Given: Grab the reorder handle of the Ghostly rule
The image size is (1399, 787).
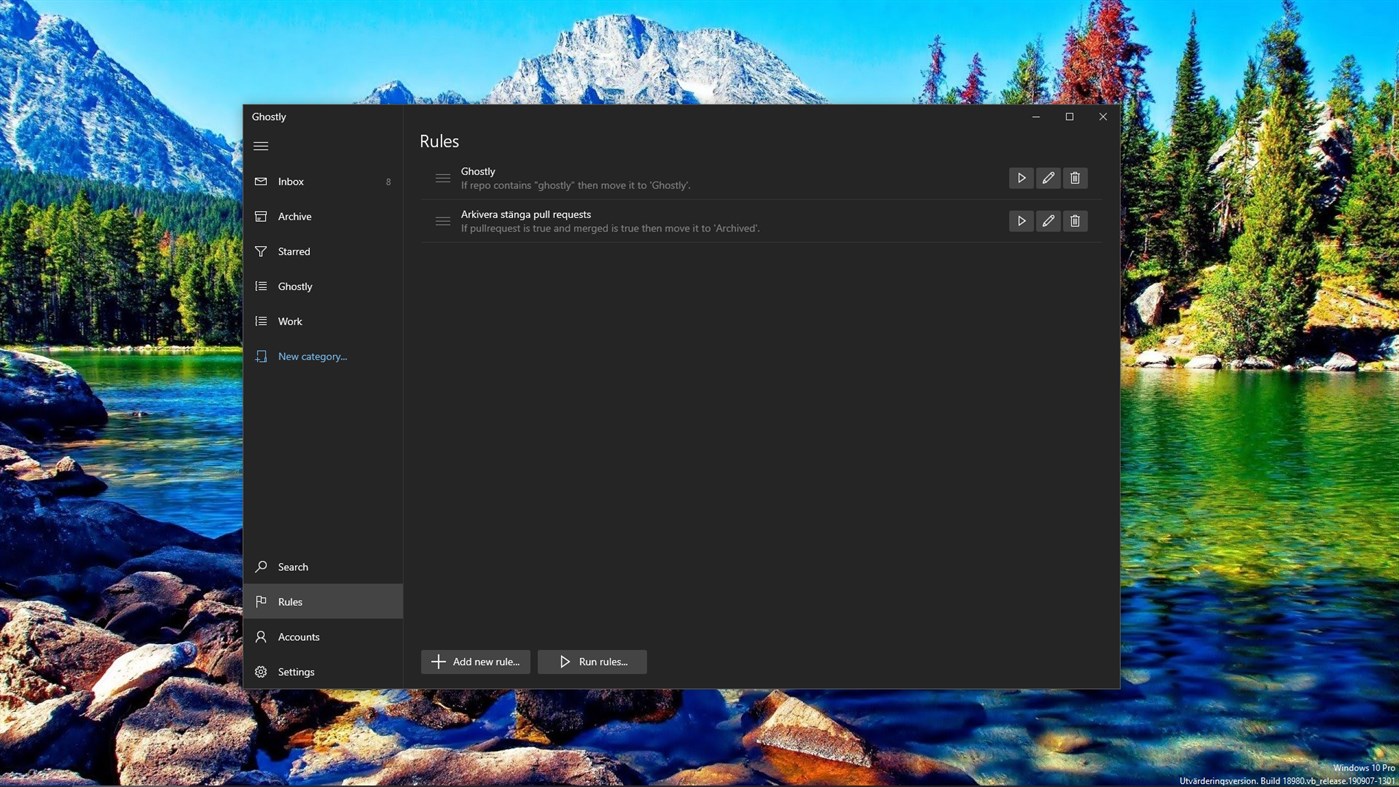Looking at the screenshot, I should coord(443,177).
